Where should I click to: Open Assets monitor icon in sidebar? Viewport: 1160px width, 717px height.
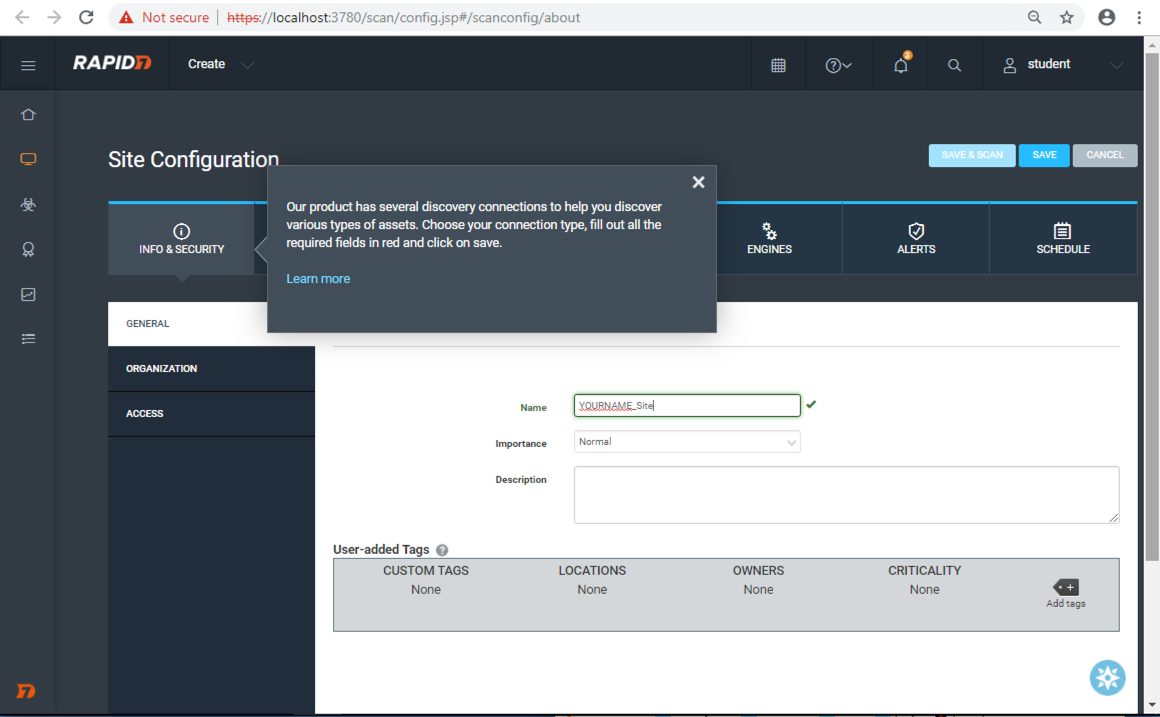point(28,160)
